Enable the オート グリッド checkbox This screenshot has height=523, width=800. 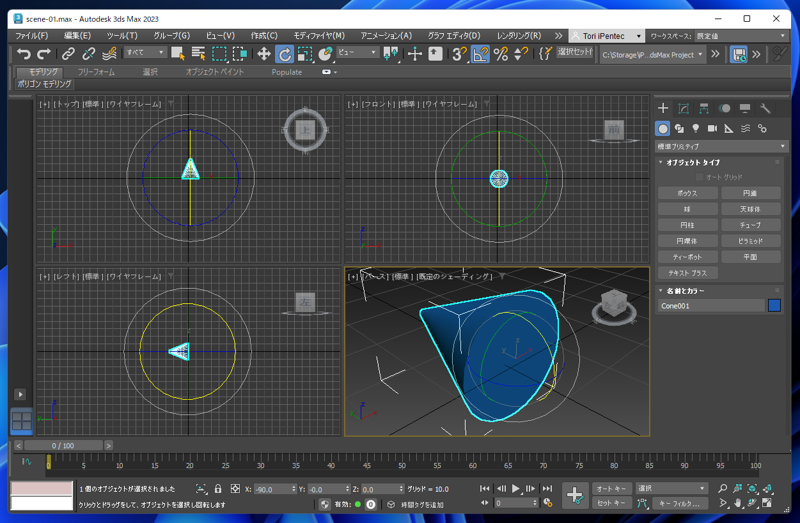pyautogui.click(x=699, y=177)
